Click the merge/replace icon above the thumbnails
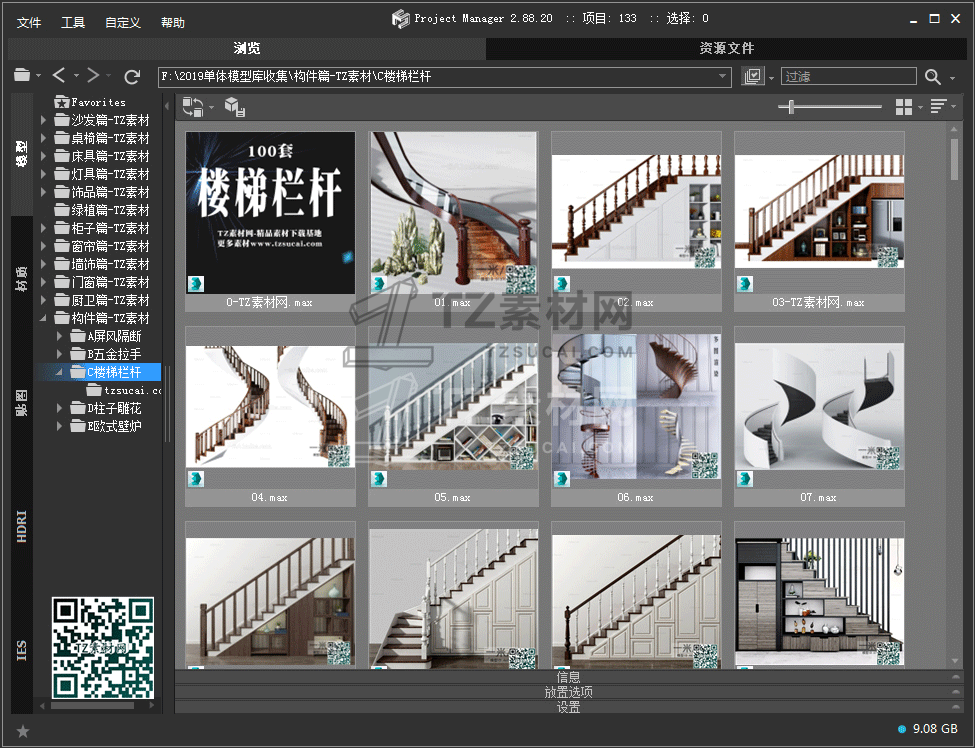The image size is (975, 748). (191, 107)
